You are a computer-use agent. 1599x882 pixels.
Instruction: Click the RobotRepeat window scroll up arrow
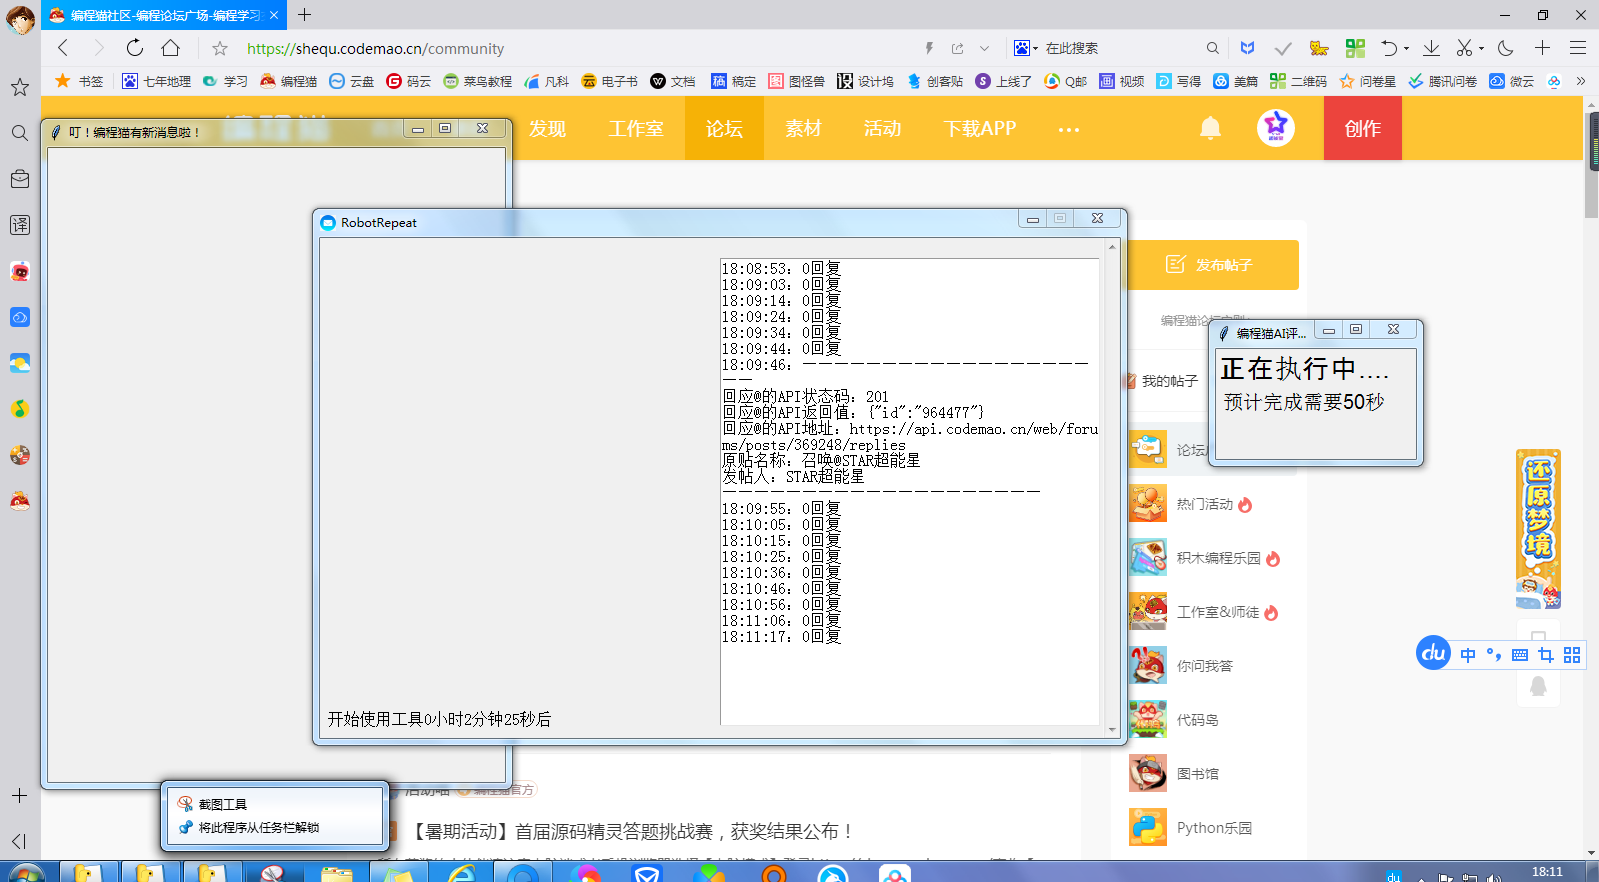click(1112, 246)
